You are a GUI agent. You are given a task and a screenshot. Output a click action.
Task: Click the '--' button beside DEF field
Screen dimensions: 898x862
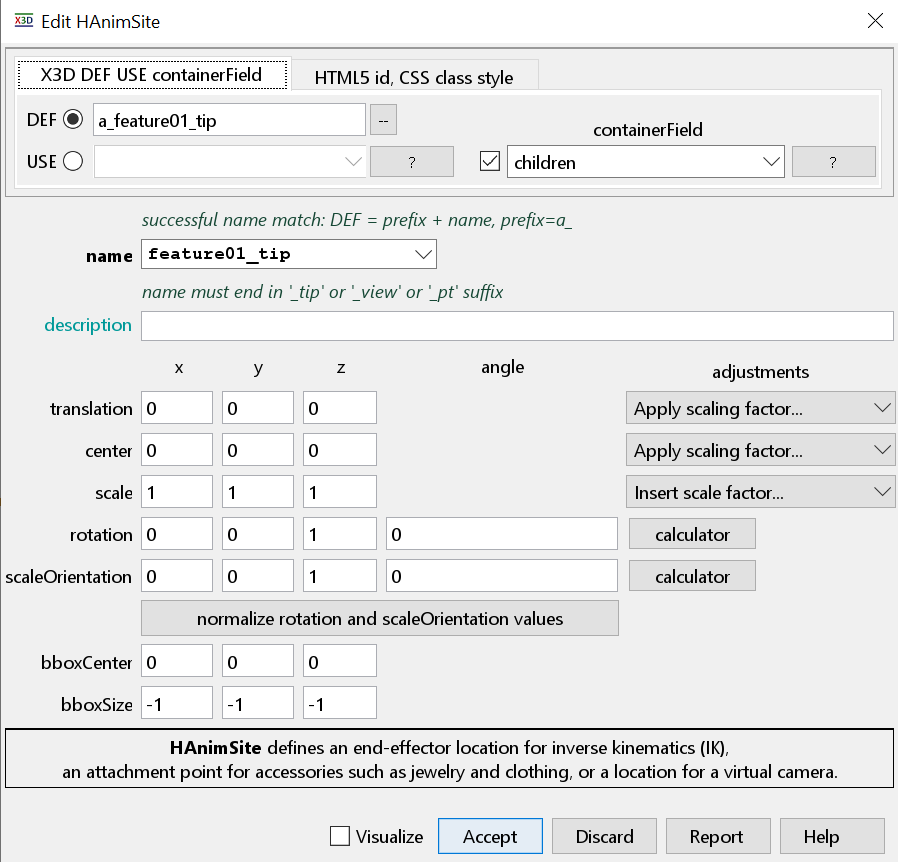[x=383, y=120]
